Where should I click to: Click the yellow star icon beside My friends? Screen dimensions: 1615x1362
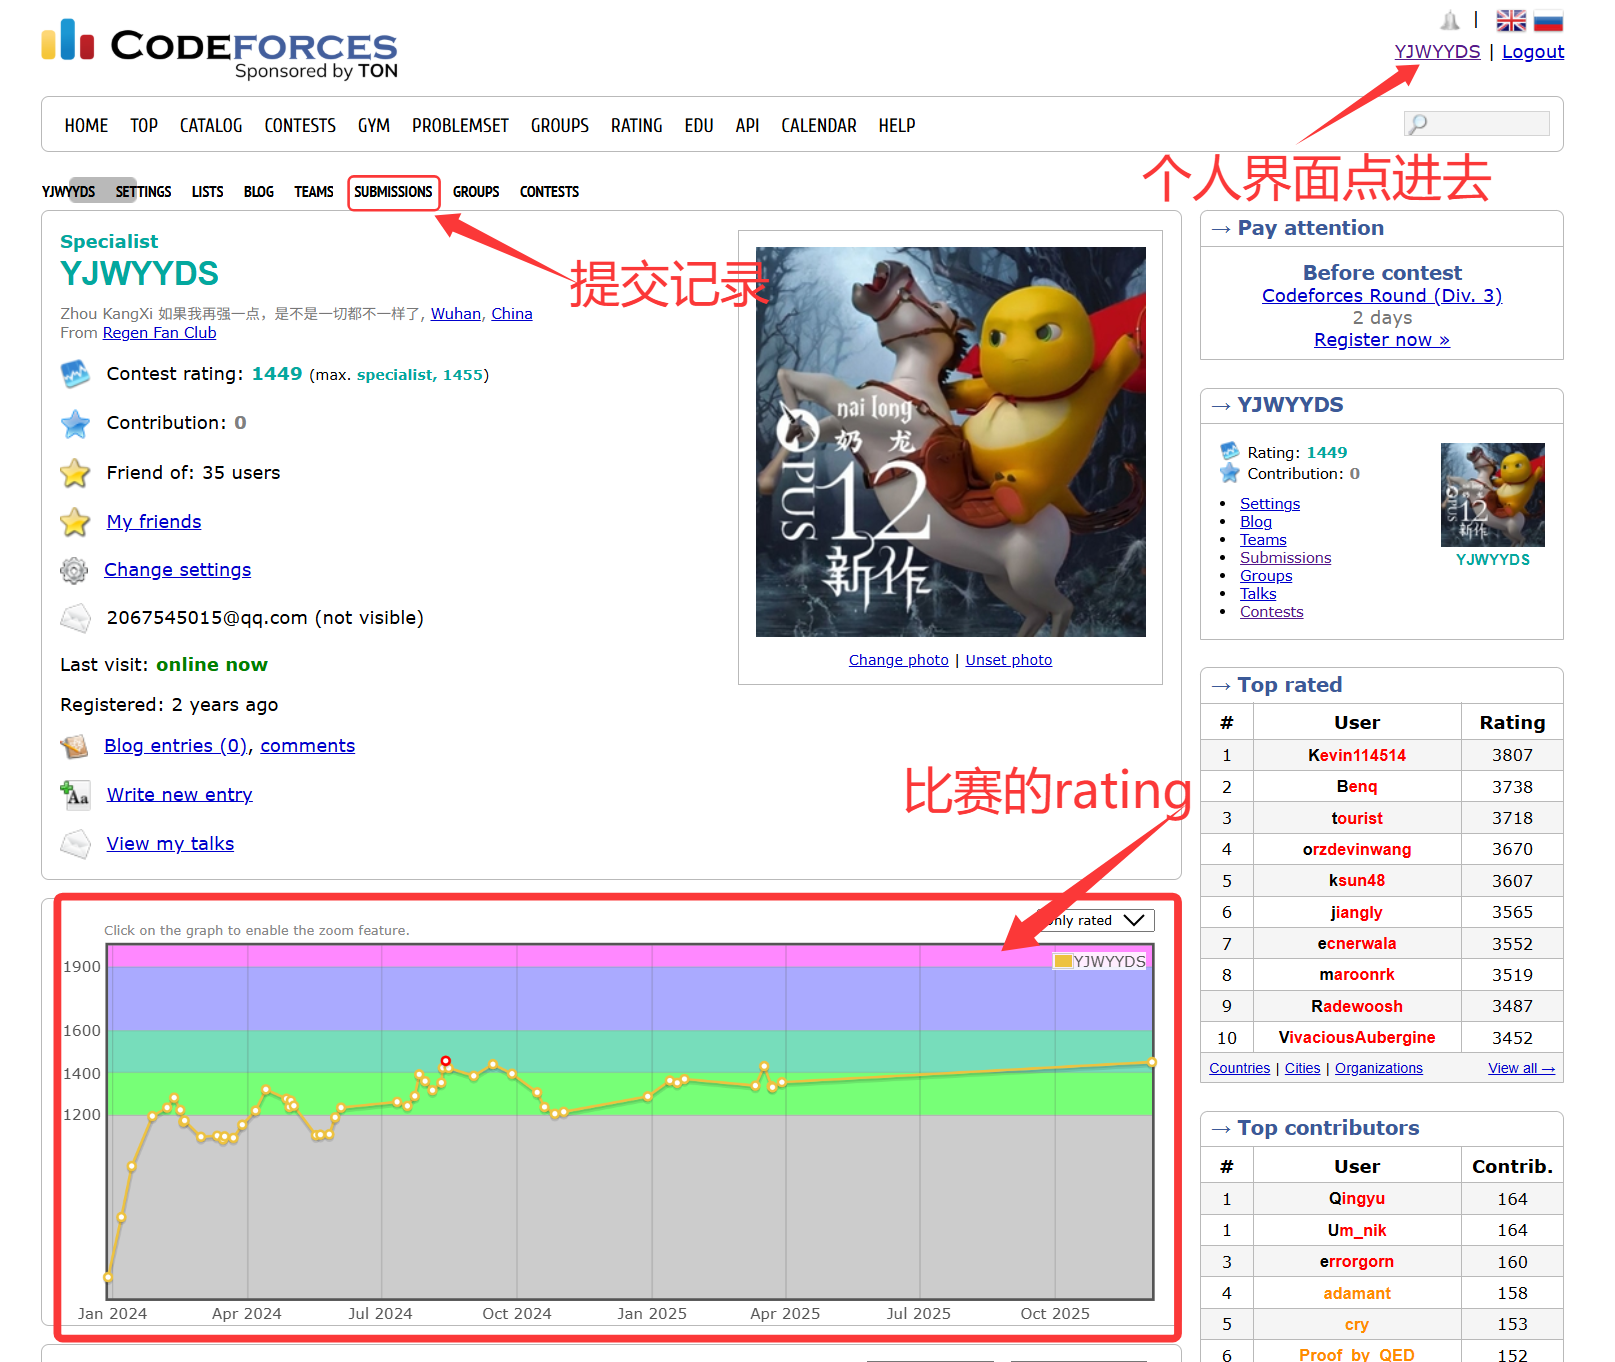pos(75,522)
